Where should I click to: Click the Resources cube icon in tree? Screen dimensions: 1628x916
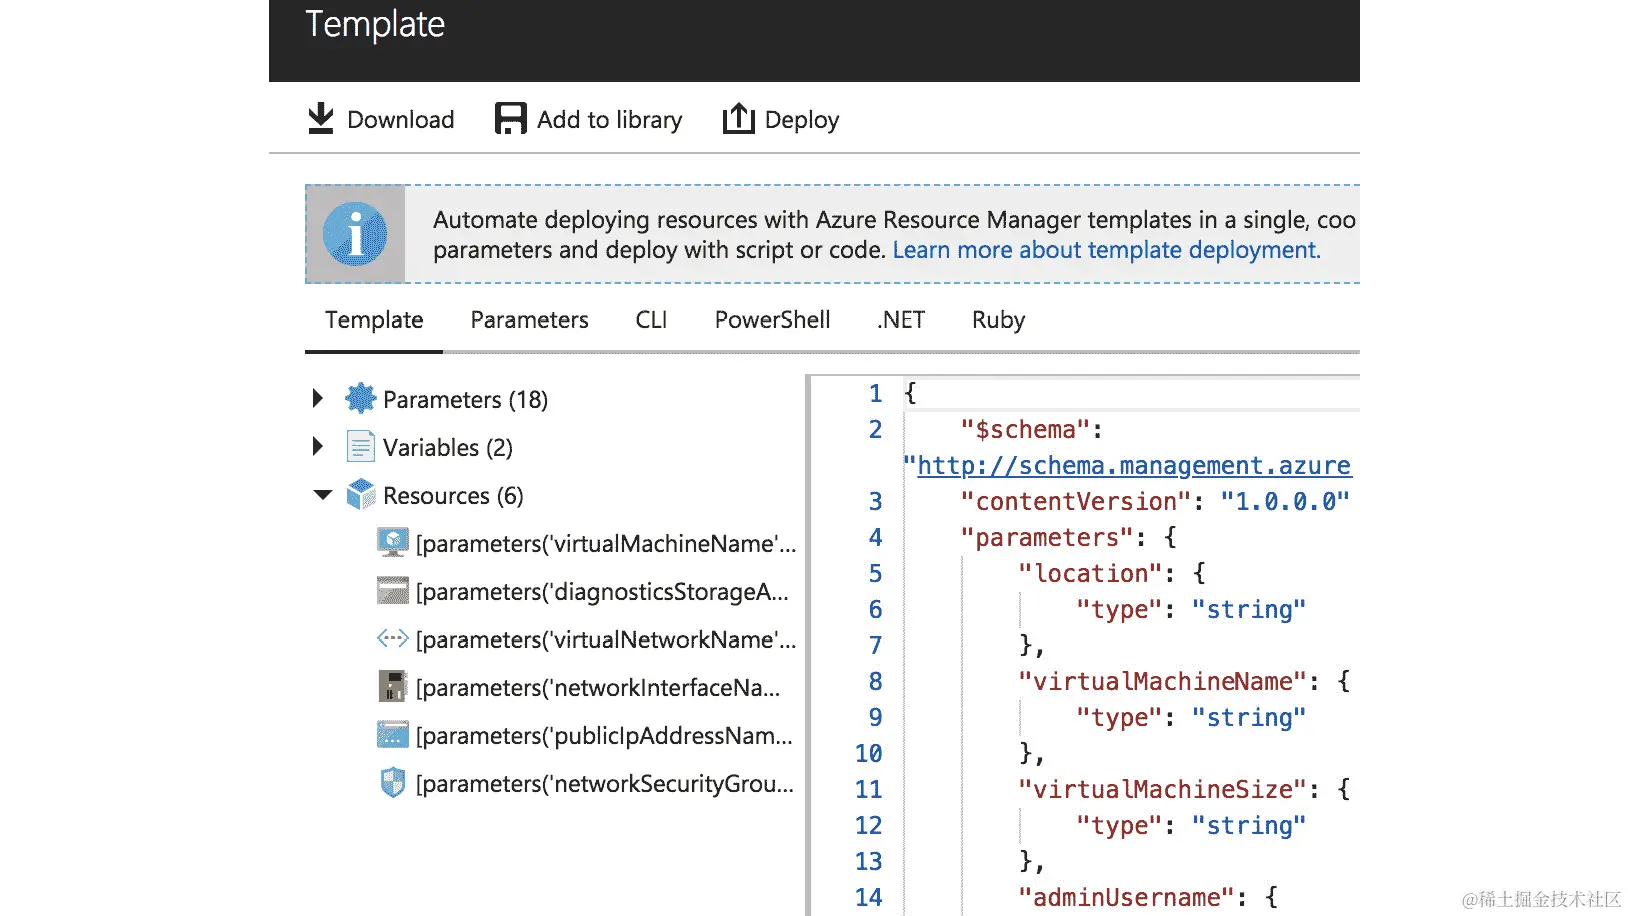360,495
